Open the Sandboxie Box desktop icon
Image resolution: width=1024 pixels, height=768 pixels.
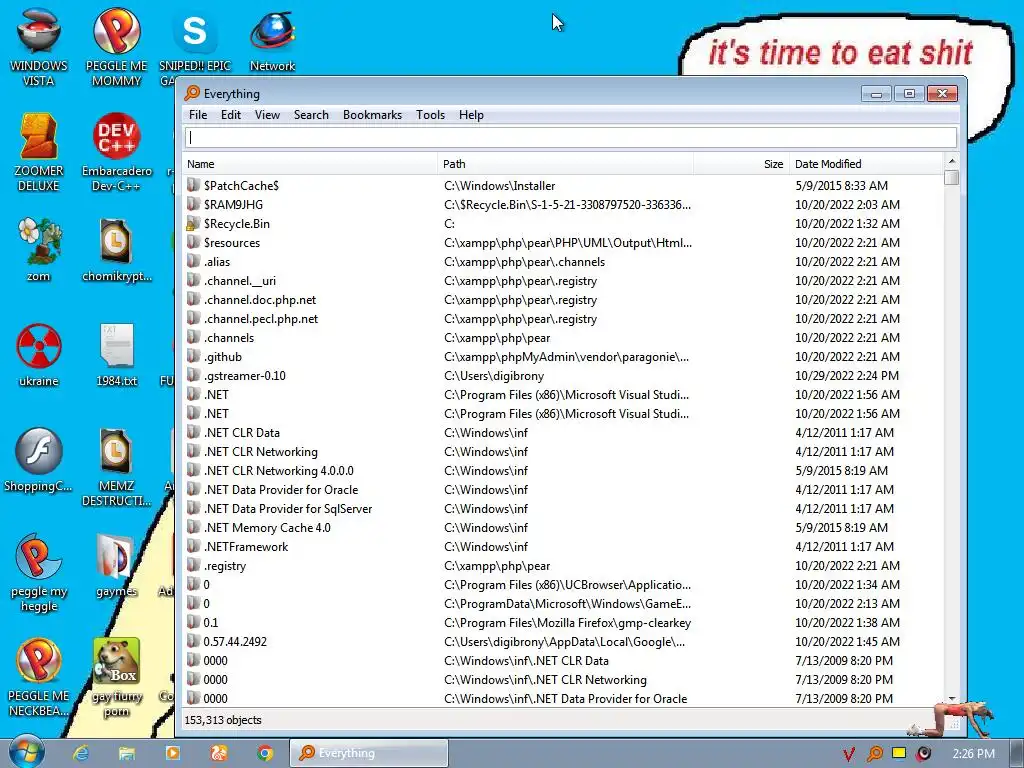(116, 677)
